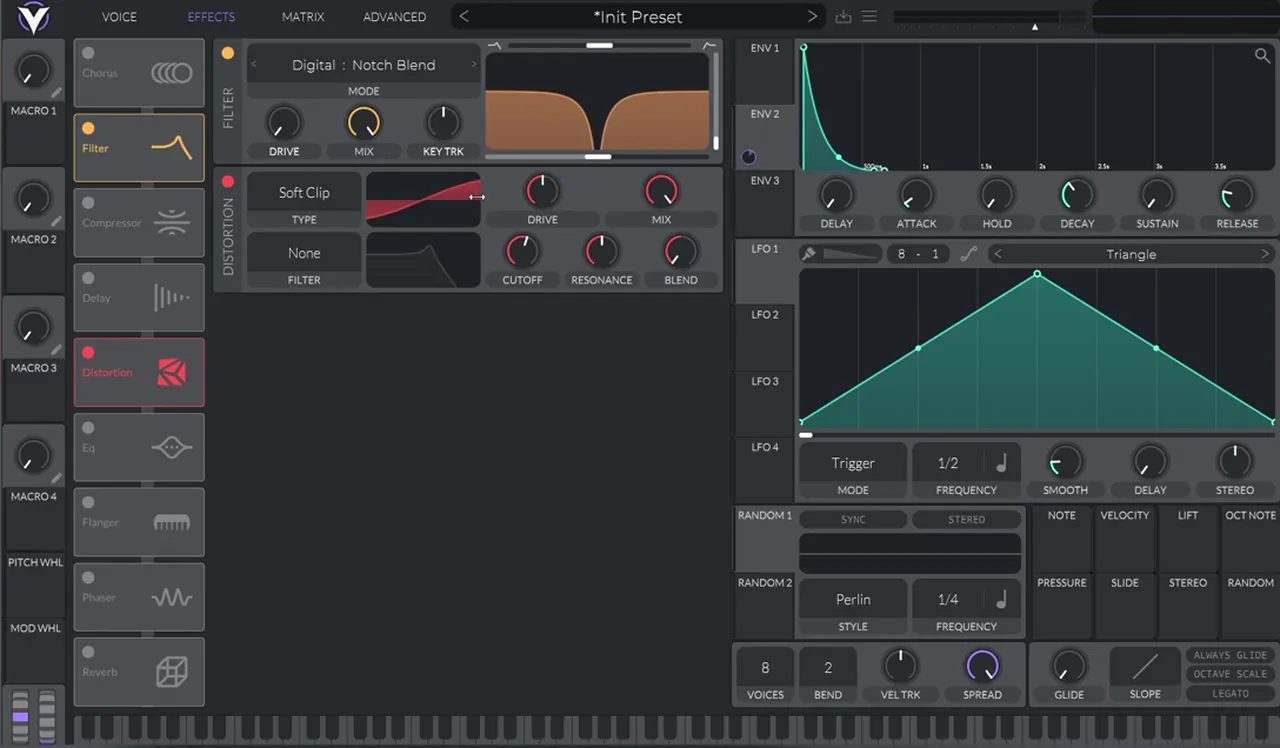
Task: Open the distortion filter None dropdown
Action: [x=304, y=253]
